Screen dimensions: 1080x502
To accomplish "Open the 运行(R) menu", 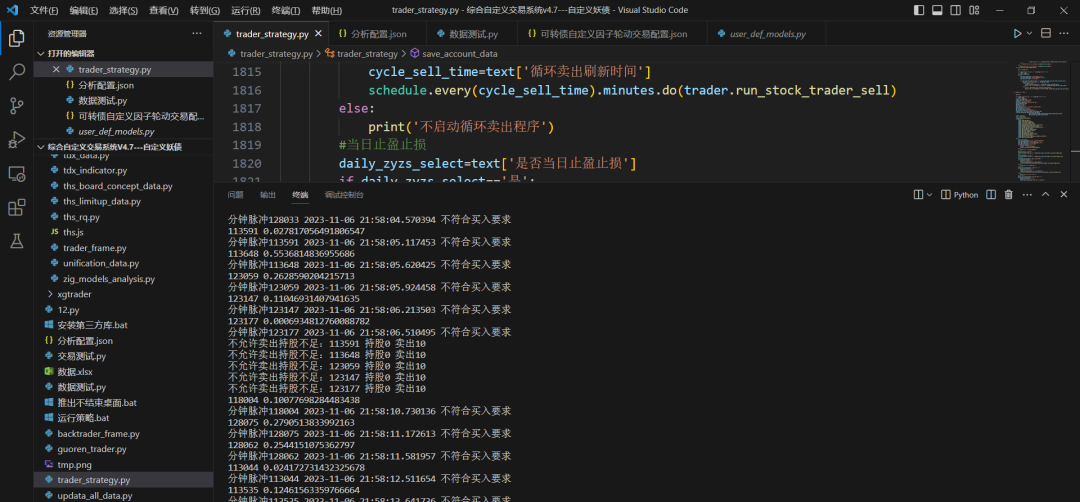I will click(245, 11).
